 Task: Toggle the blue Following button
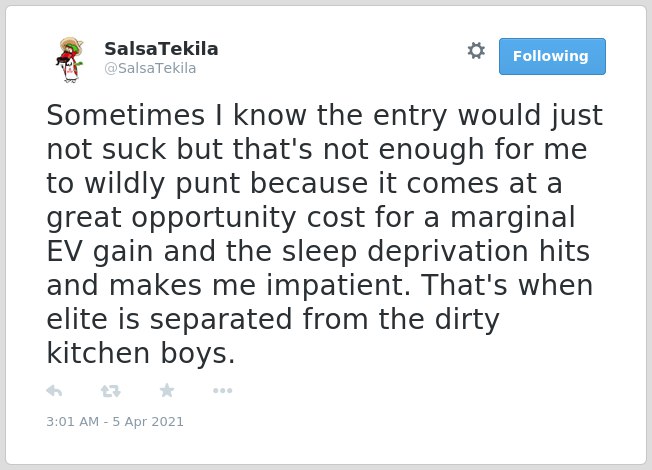(552, 56)
